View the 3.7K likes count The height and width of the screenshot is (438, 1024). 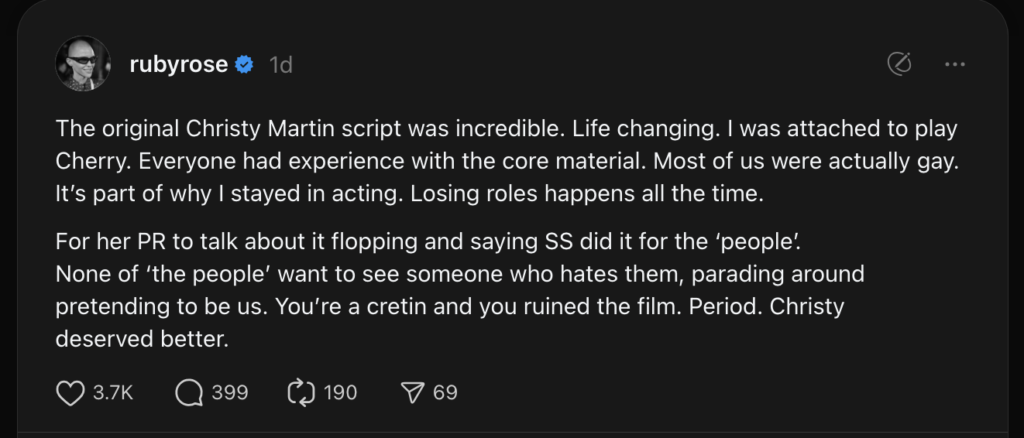(113, 393)
